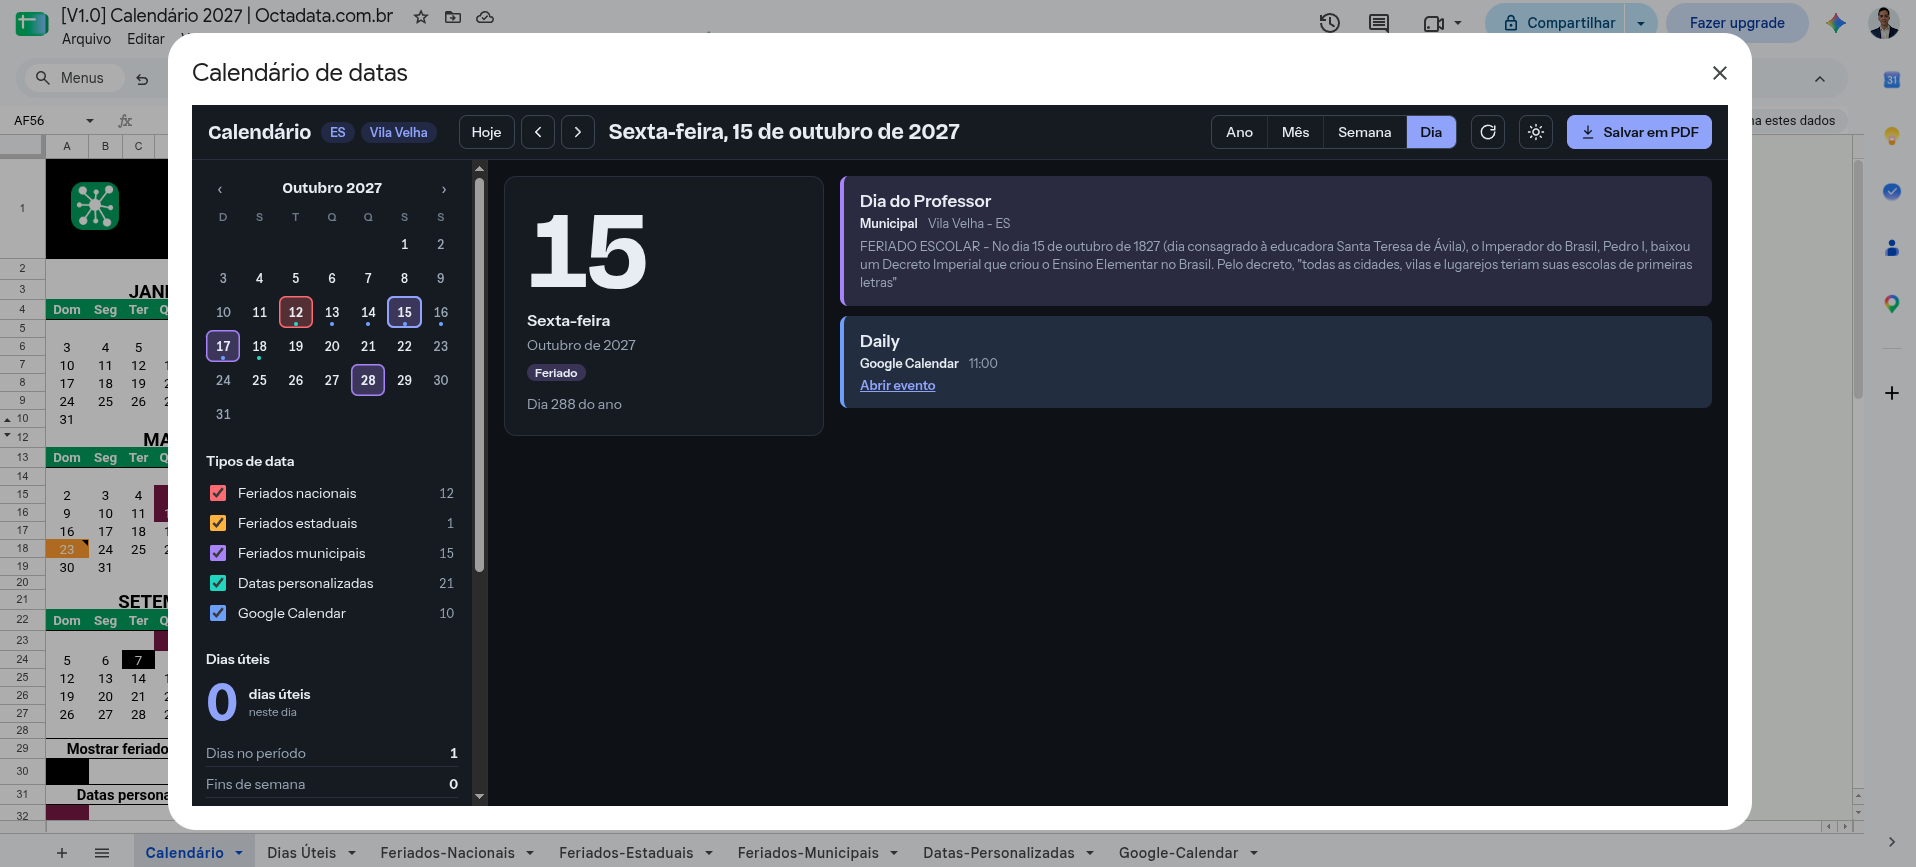Open version history clock icon
1916x867 pixels.
point(1329,22)
